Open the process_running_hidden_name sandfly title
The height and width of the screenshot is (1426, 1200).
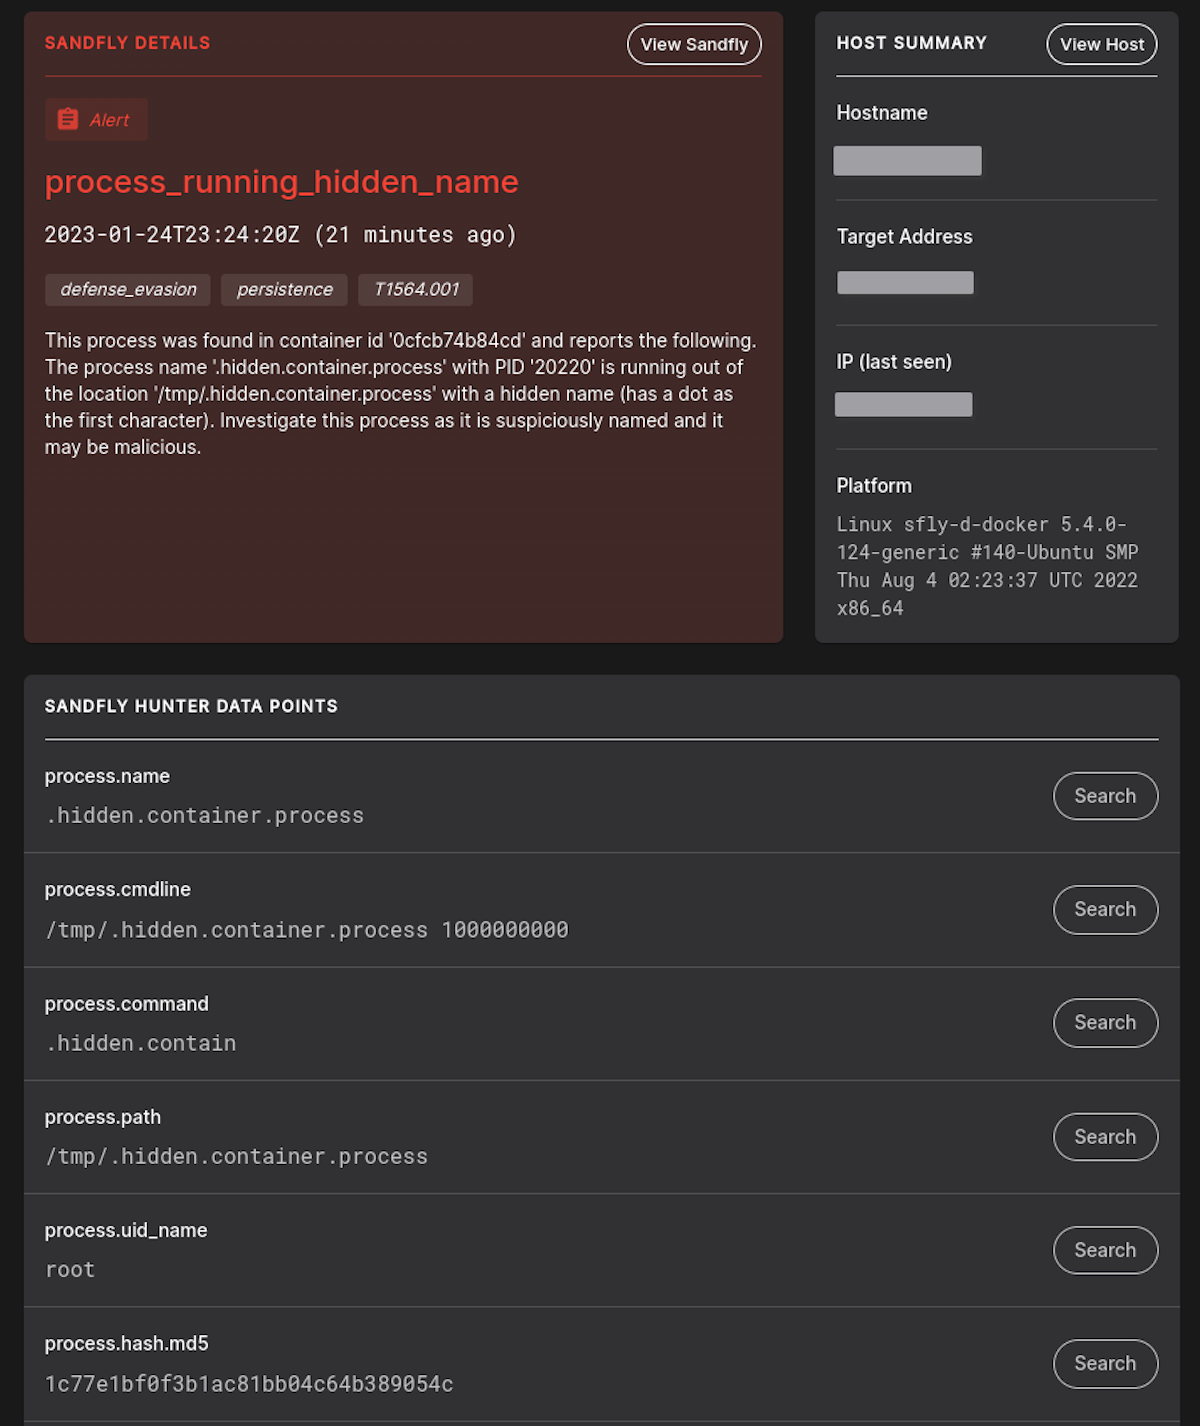(x=281, y=183)
